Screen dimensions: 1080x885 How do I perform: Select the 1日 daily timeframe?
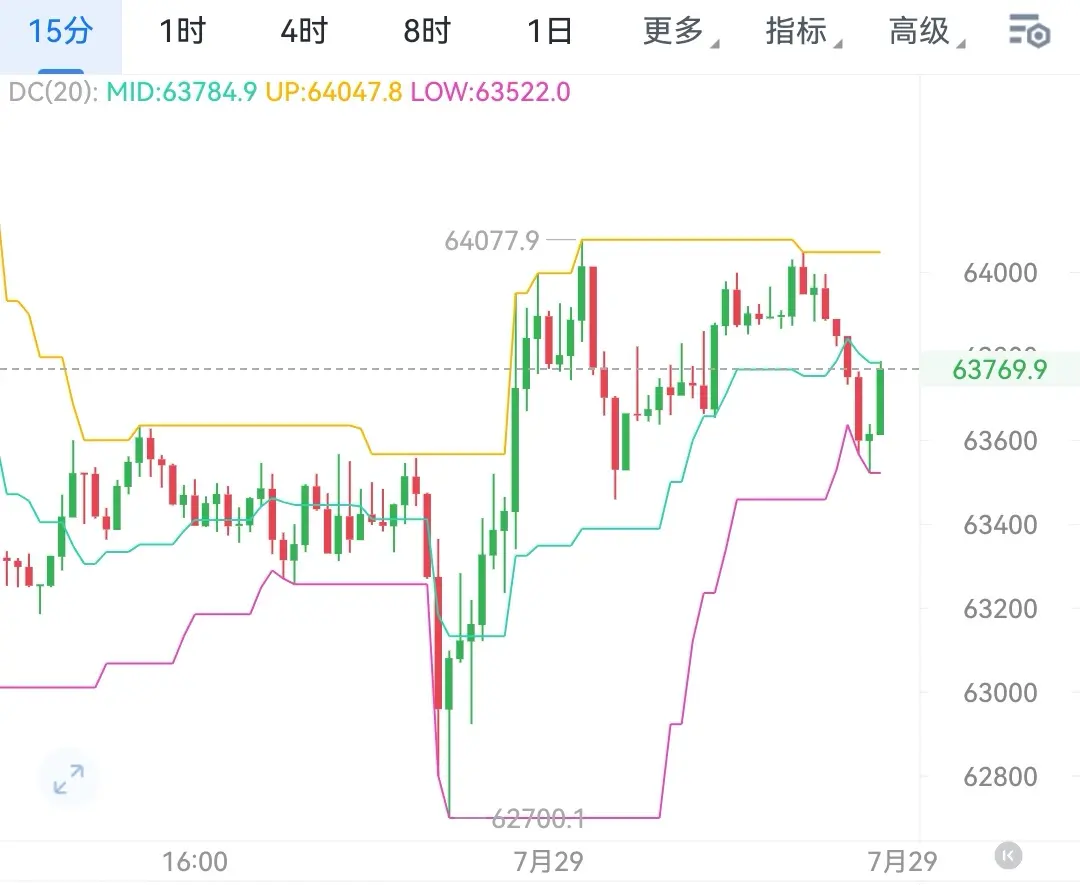point(550,32)
